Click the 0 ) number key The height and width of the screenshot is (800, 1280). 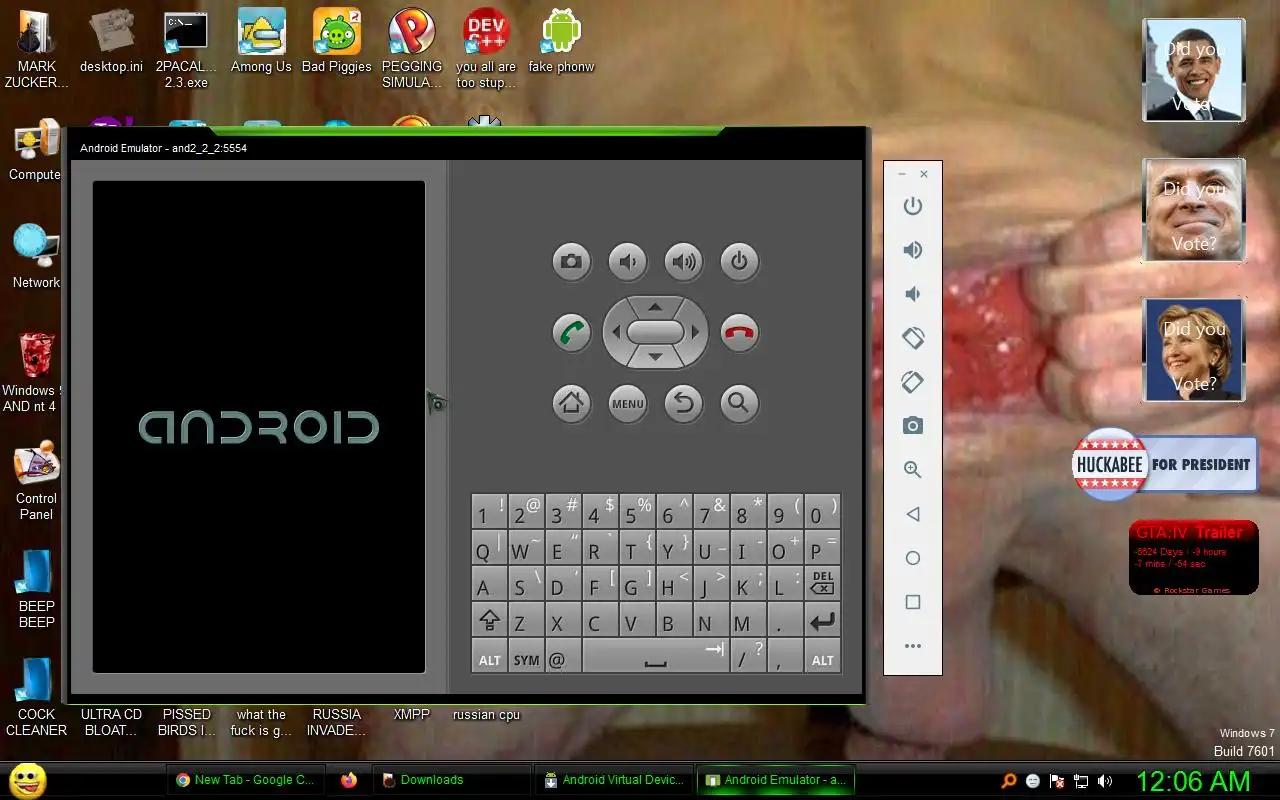coord(822,512)
